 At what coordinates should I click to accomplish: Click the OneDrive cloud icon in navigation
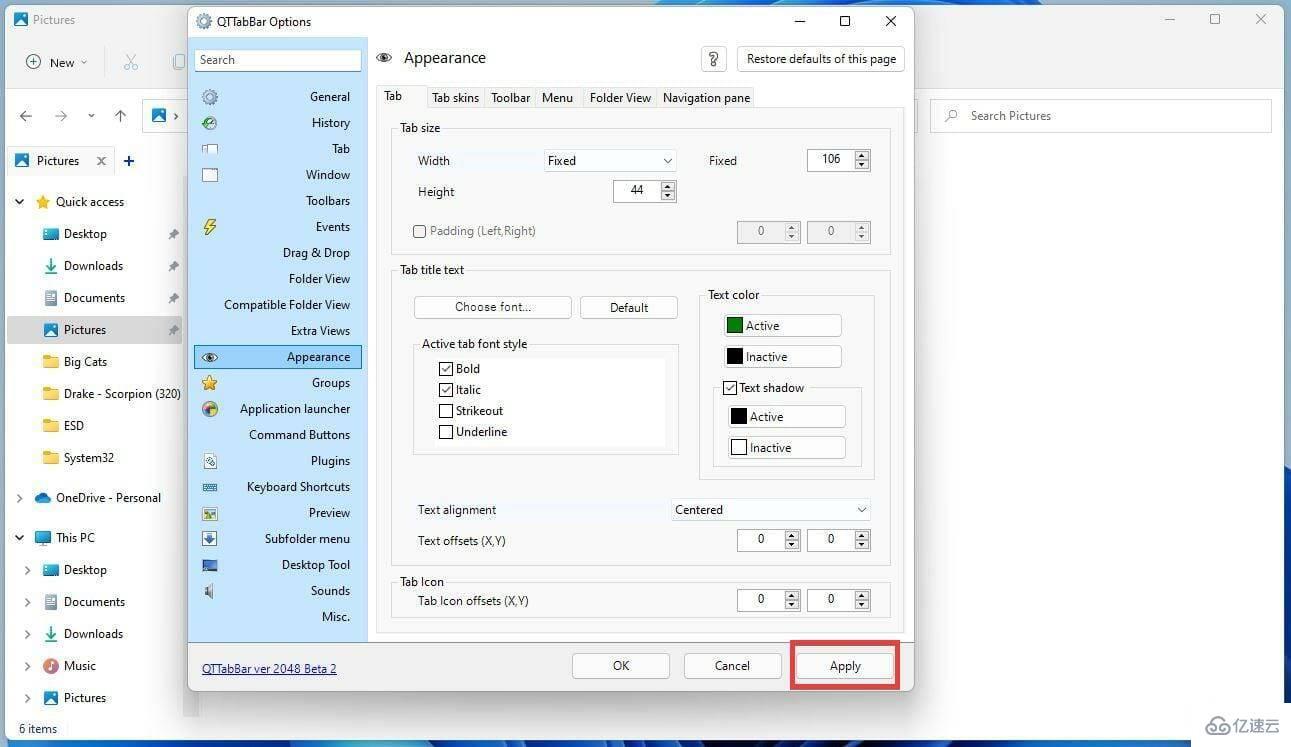[x=43, y=498]
